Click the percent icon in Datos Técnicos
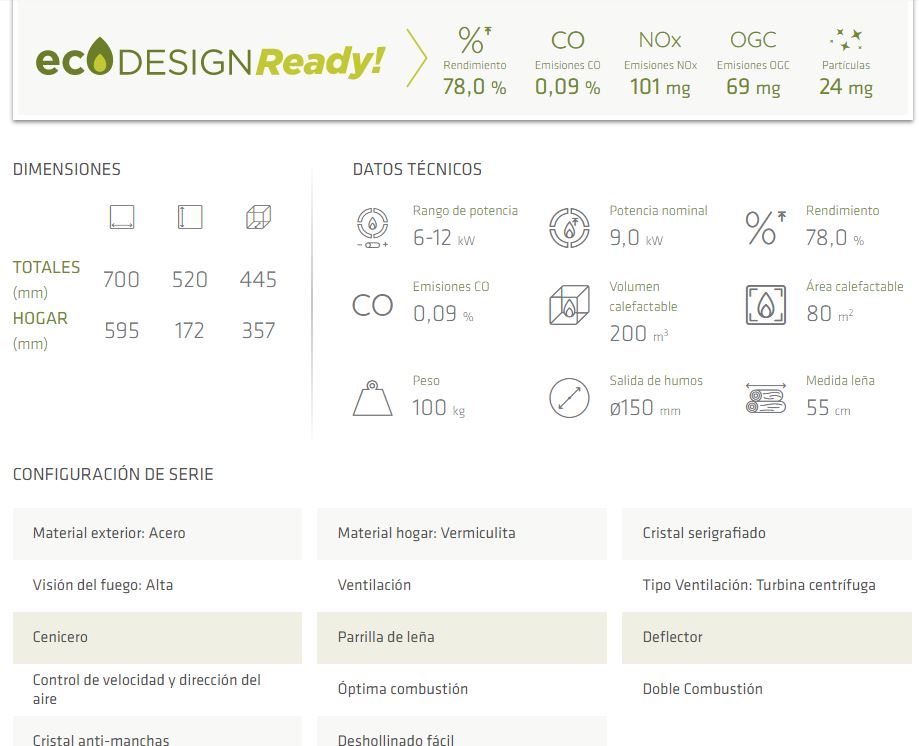 [765, 227]
